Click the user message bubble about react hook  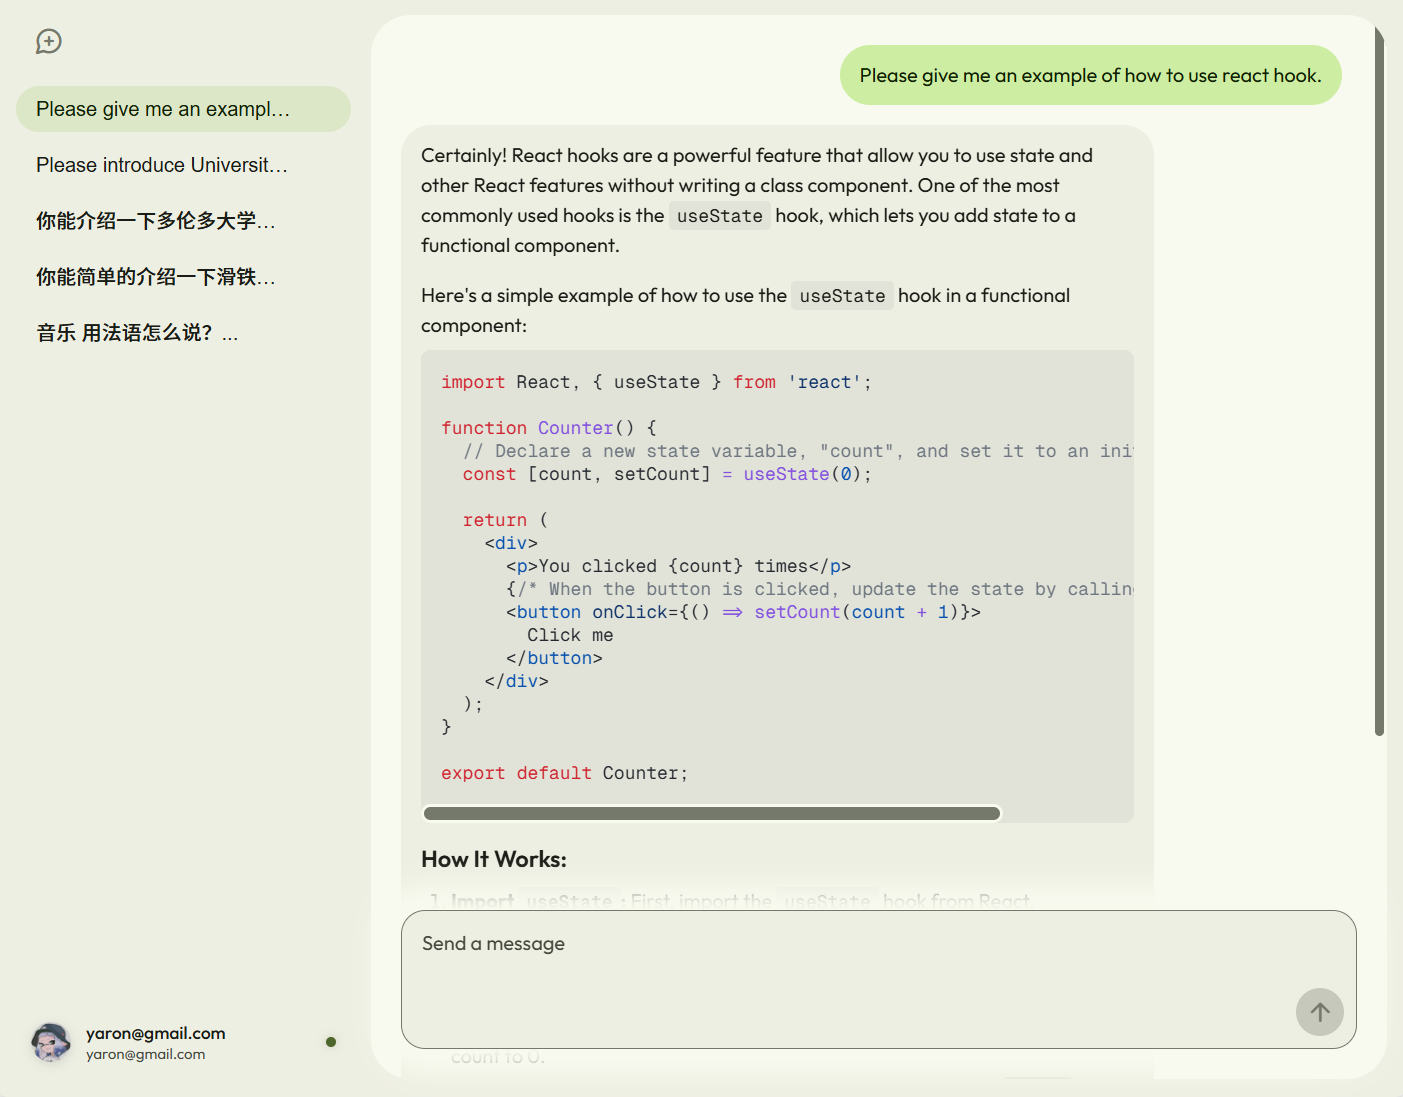pyautogui.click(x=1090, y=75)
